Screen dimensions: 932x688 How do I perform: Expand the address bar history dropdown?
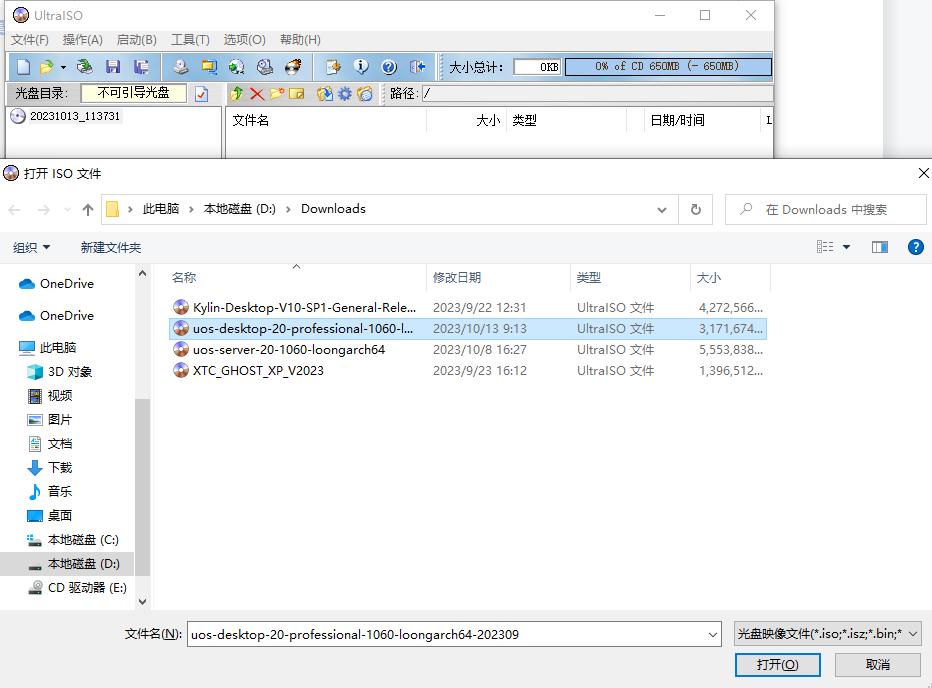662,210
